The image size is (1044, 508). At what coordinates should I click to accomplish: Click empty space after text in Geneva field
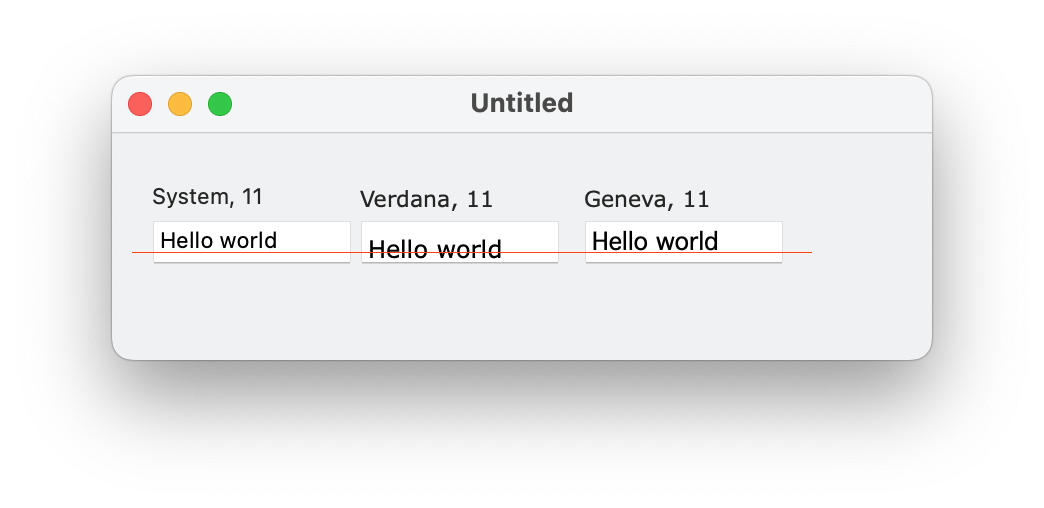750,241
